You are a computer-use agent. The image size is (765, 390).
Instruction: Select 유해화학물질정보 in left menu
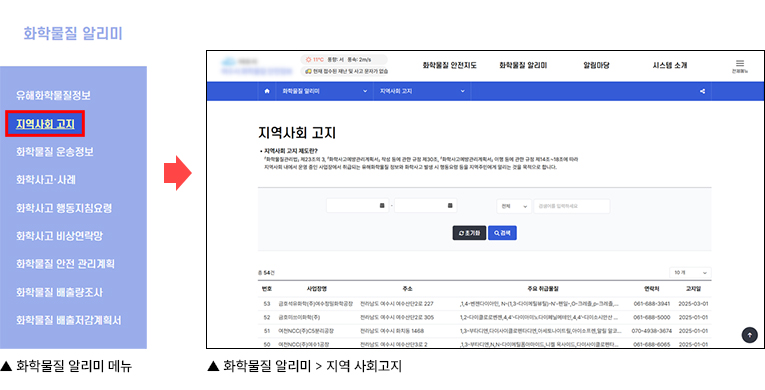tap(53, 96)
